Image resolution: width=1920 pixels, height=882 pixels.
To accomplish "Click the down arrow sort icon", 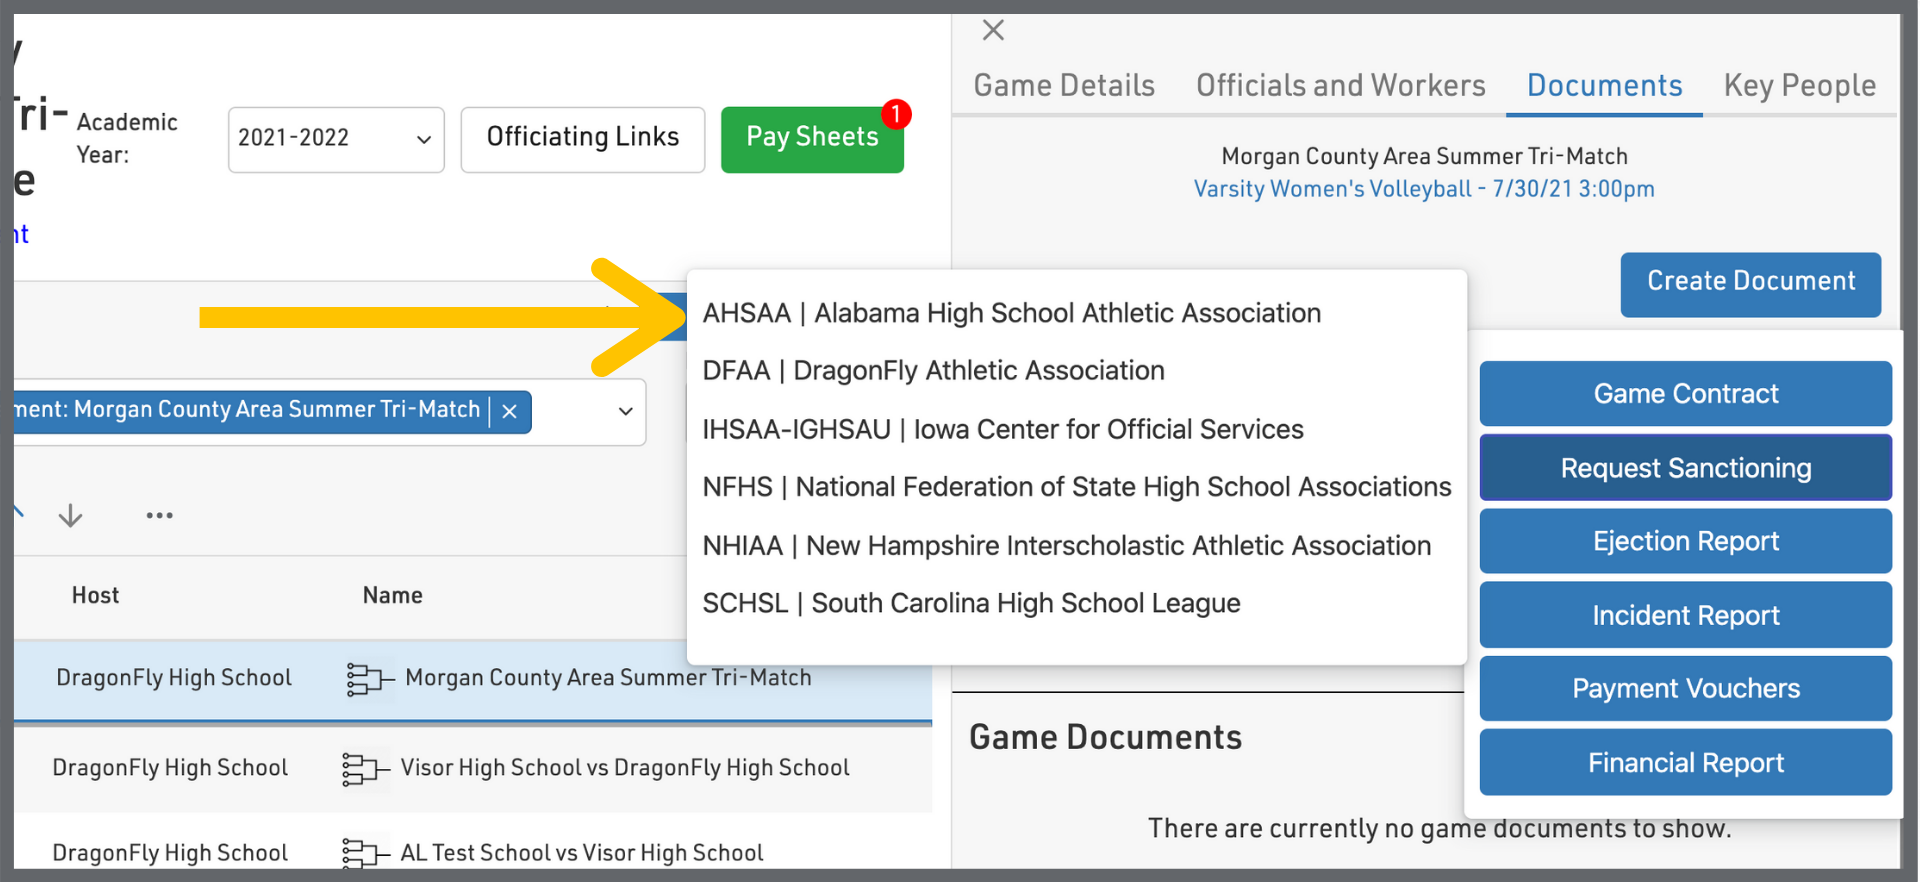I will coord(70,516).
